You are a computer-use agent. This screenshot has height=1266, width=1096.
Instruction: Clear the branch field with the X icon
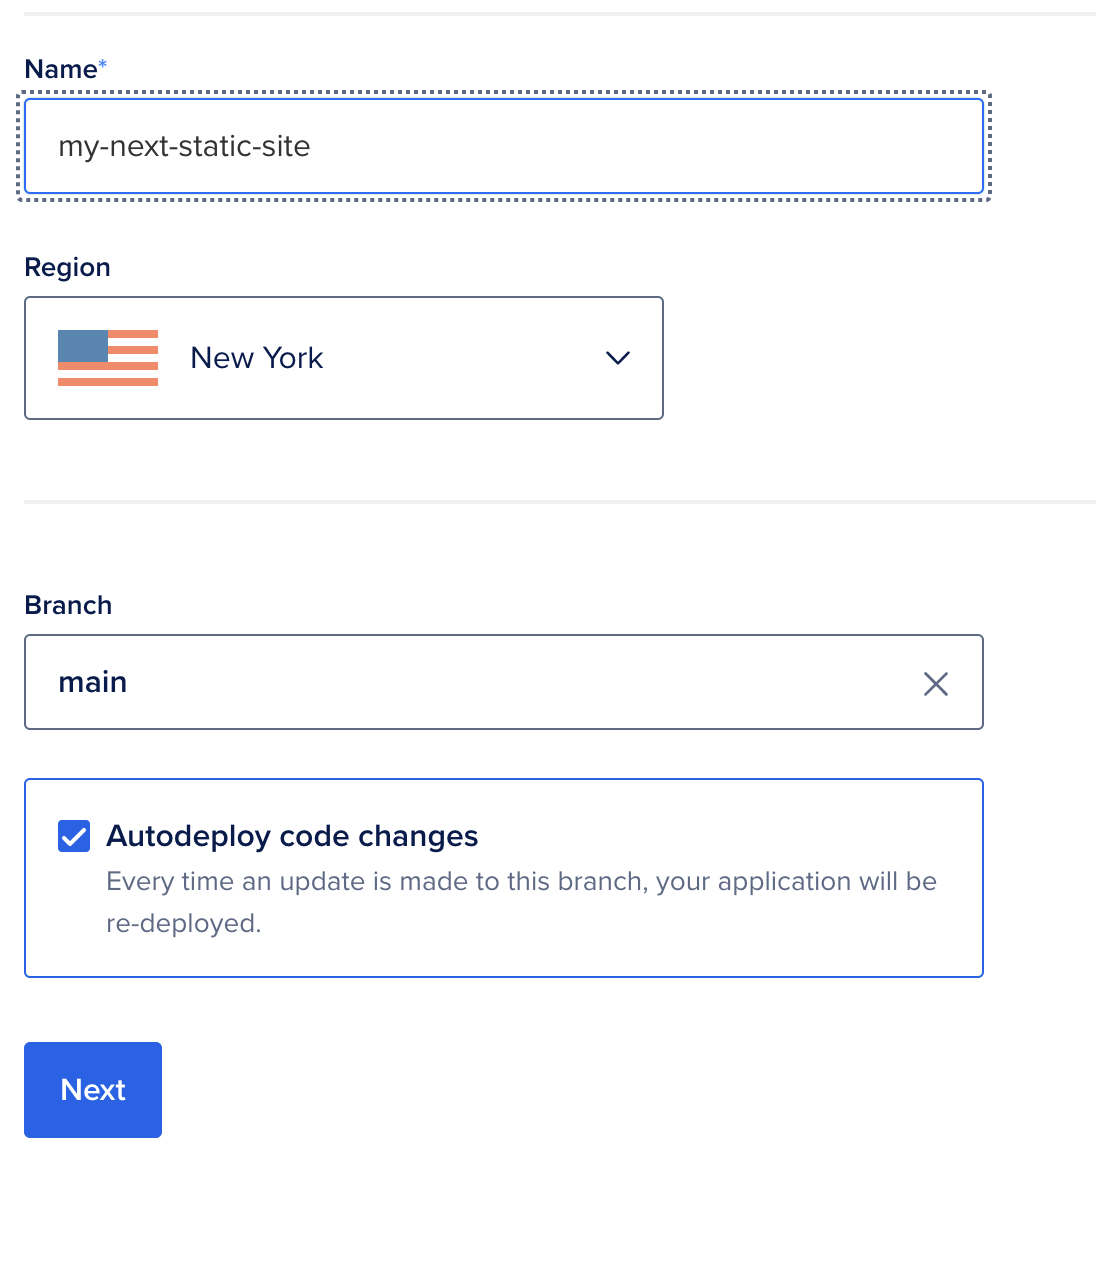click(936, 684)
